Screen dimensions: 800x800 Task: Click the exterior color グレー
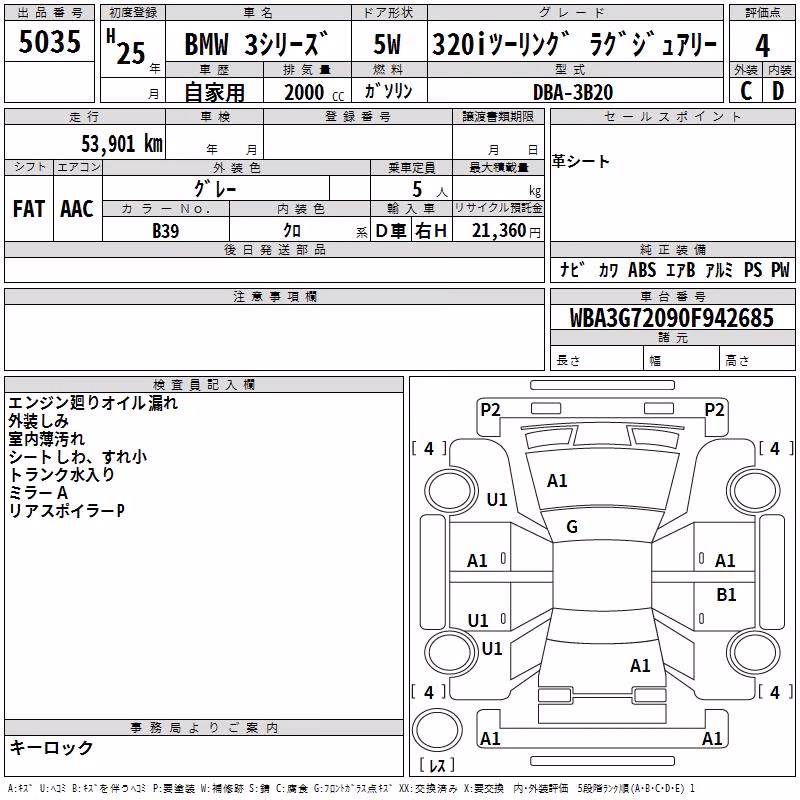click(x=215, y=189)
